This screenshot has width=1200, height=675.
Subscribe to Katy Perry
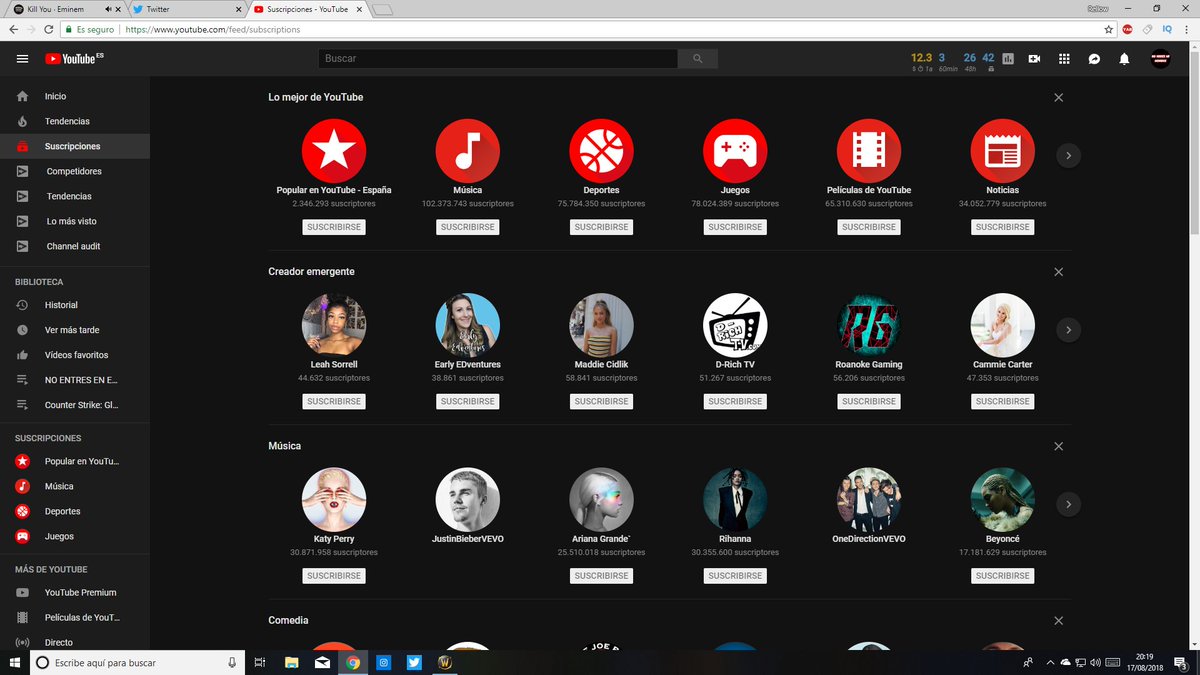coord(334,576)
